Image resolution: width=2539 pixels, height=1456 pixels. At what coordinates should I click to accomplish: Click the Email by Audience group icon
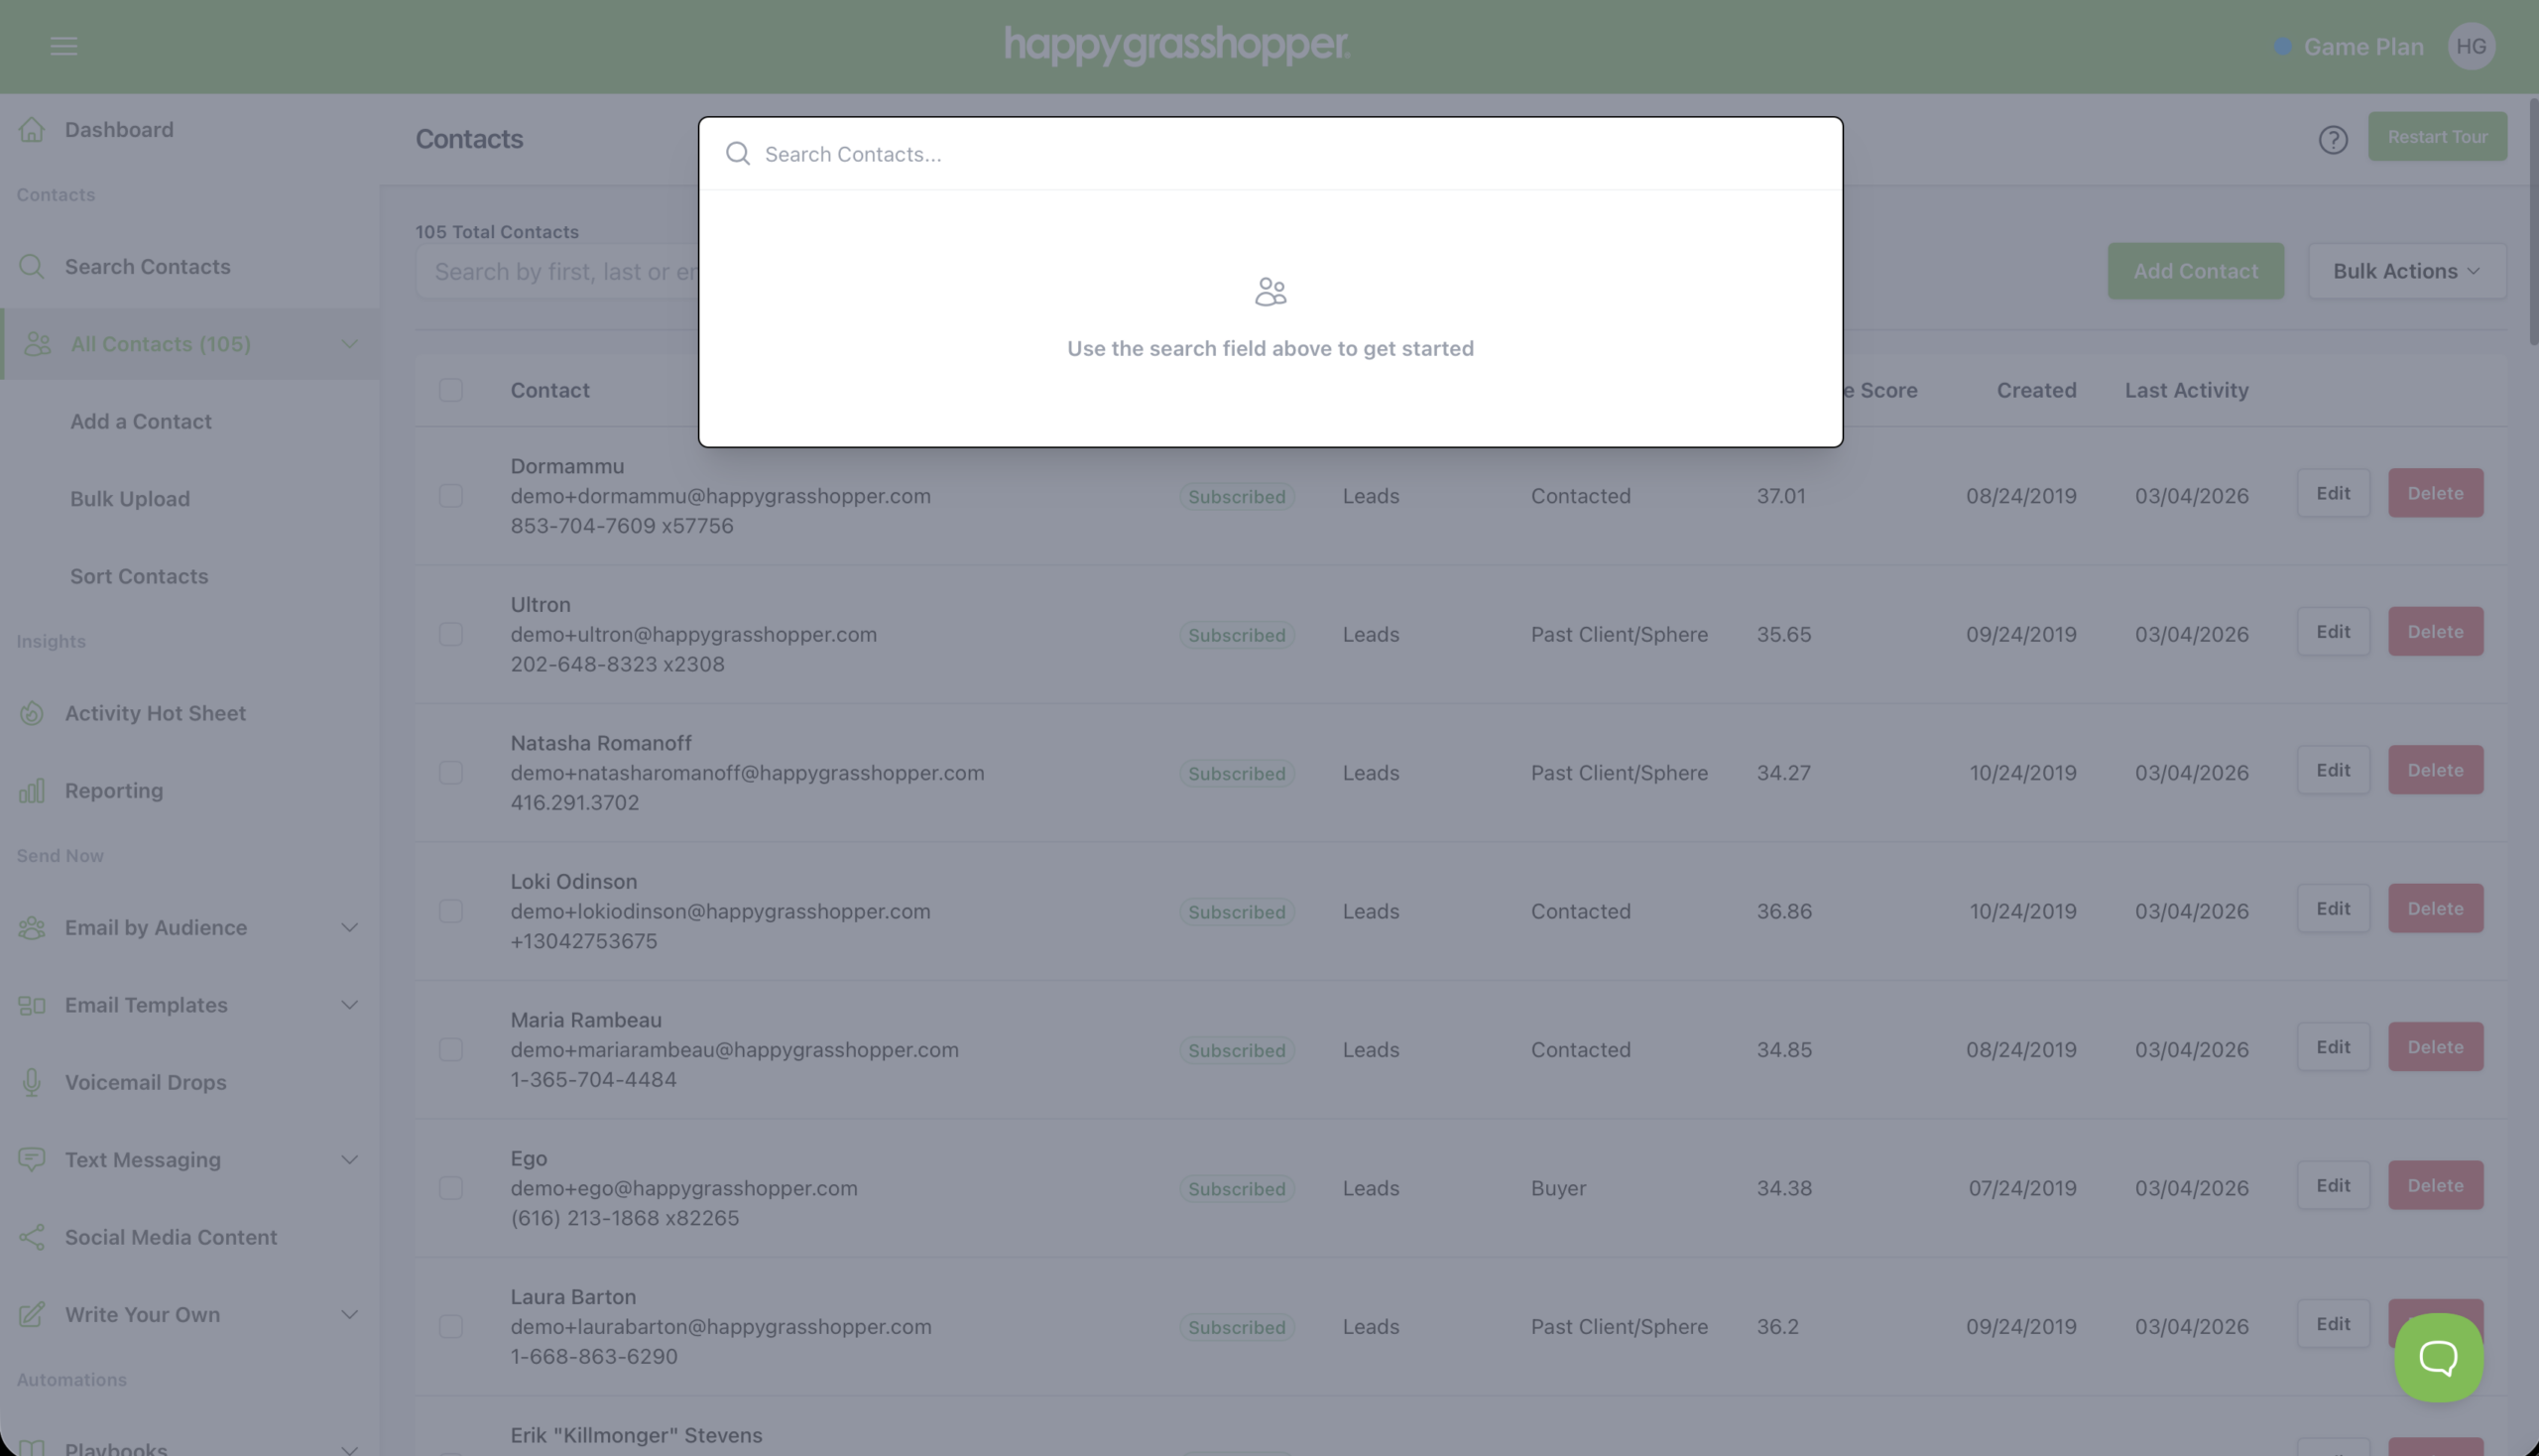[31, 928]
